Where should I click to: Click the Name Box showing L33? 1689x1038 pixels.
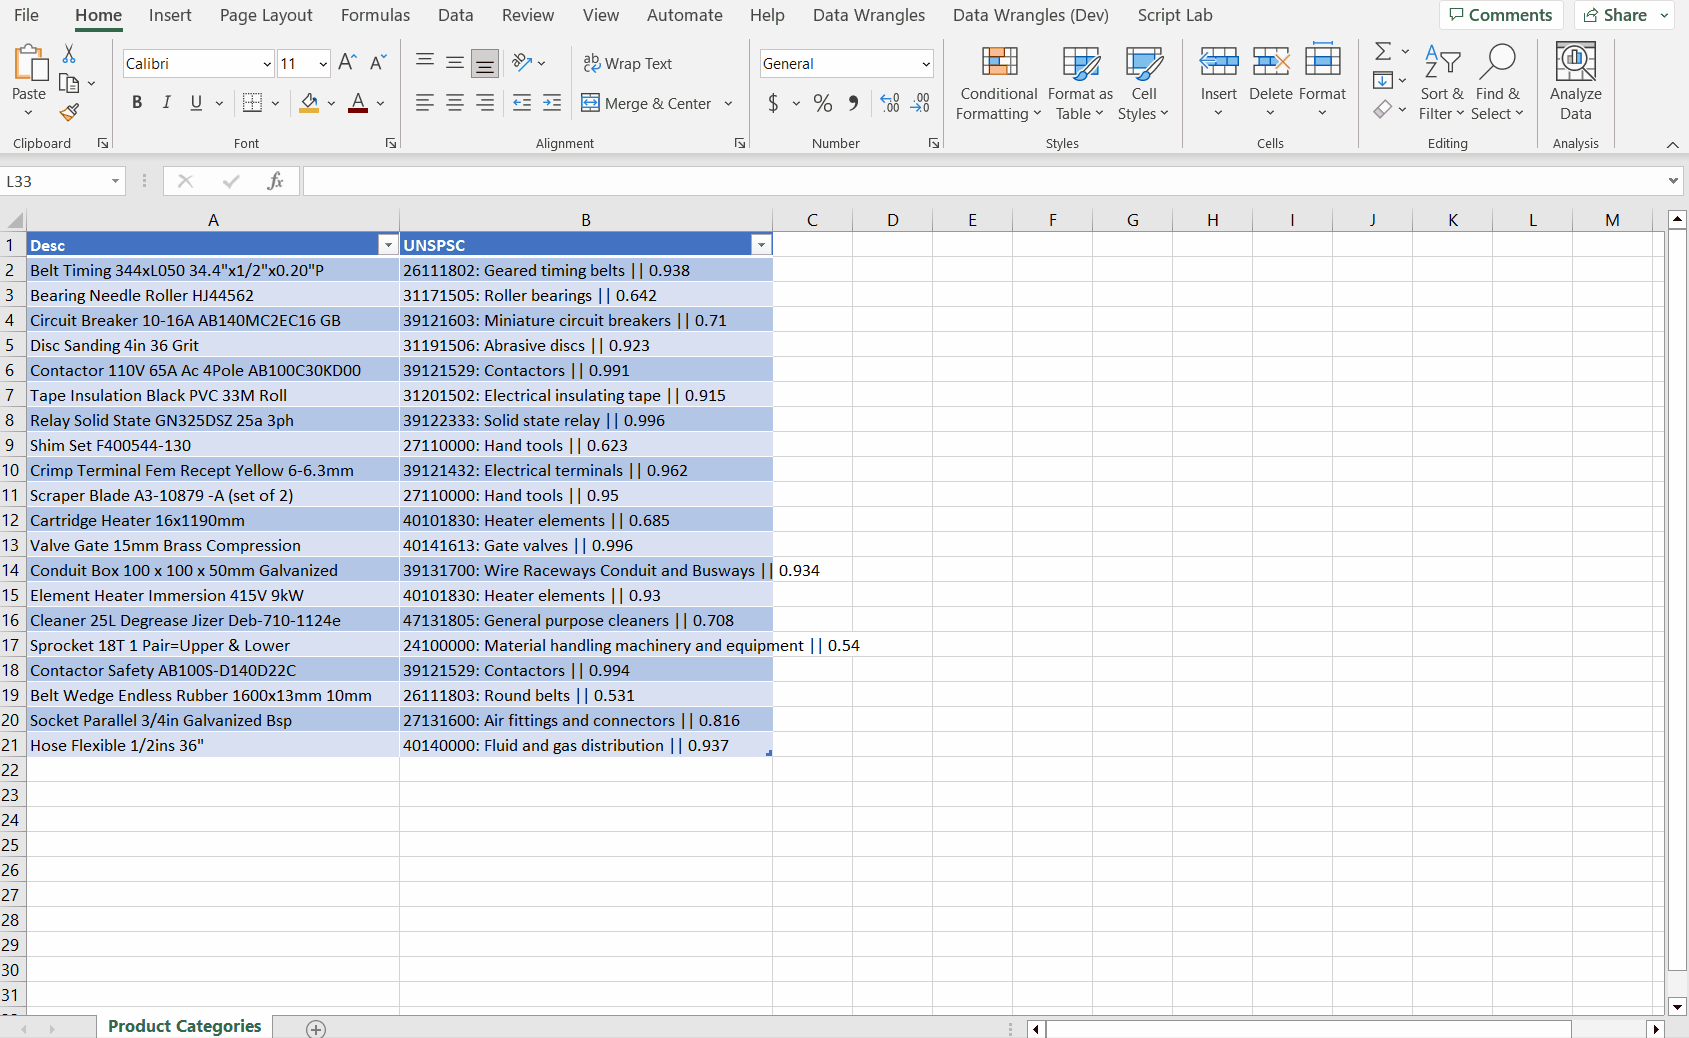(x=55, y=181)
